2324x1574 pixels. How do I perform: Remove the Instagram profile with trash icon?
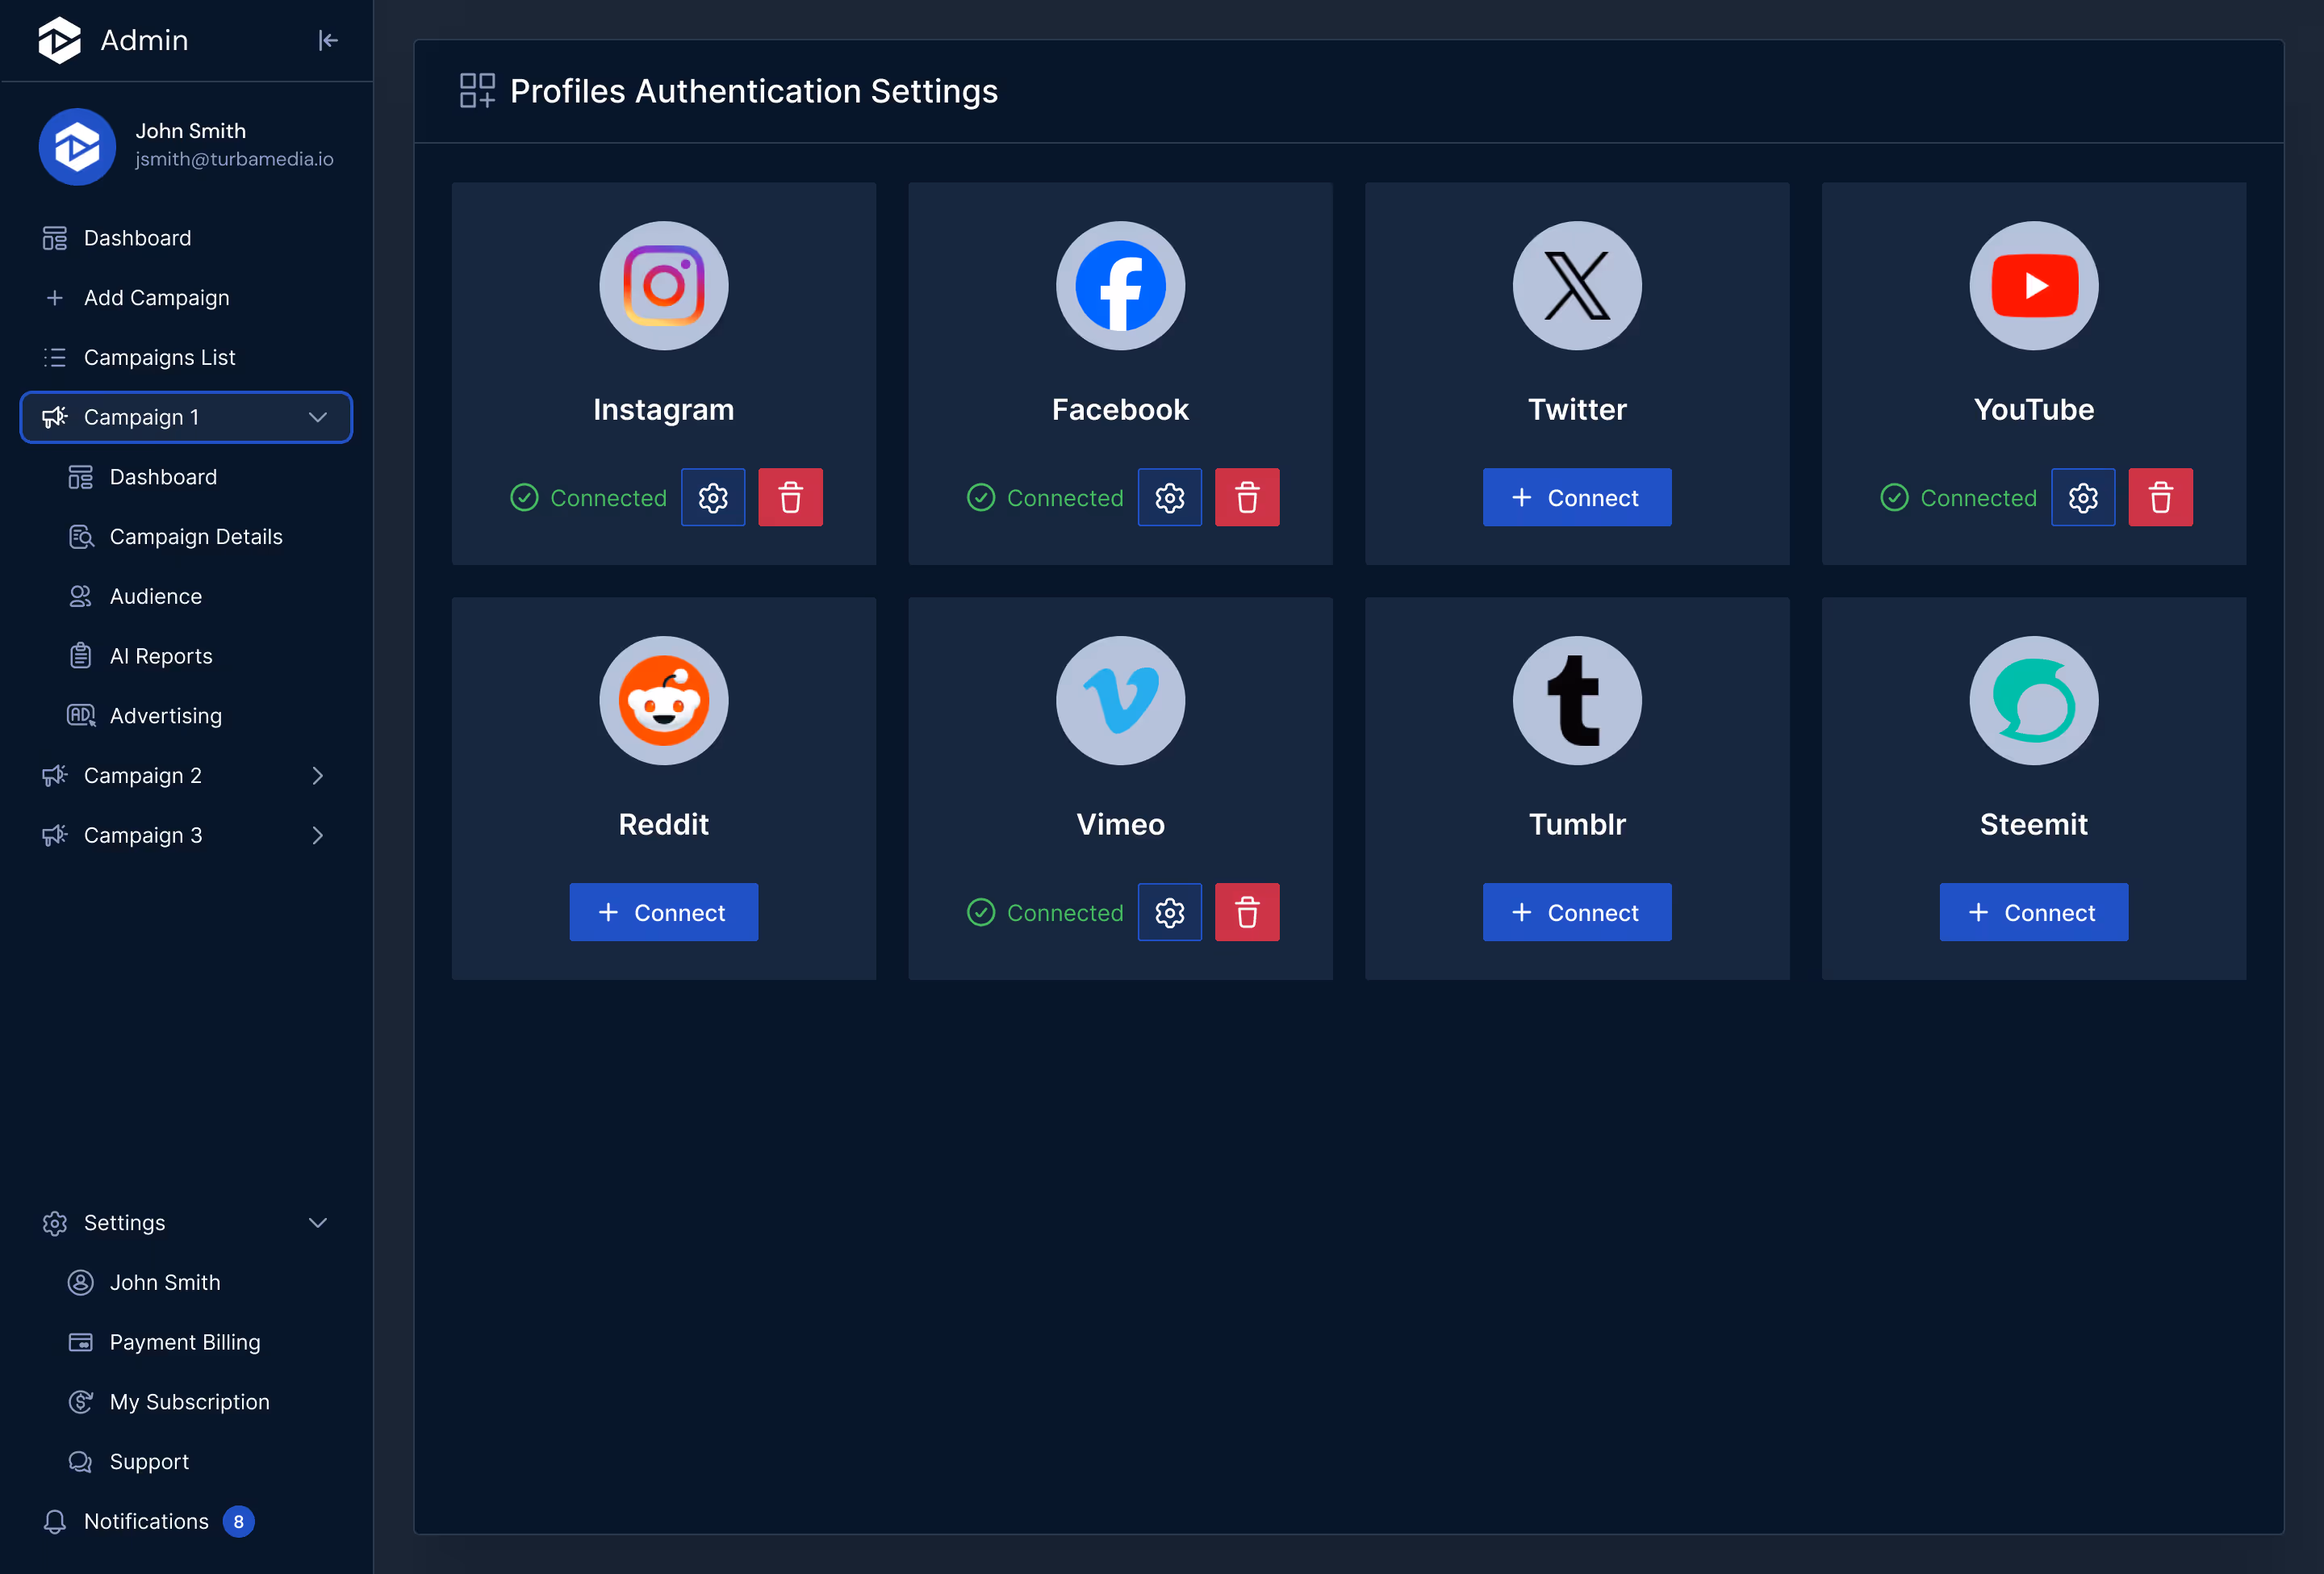coord(790,497)
